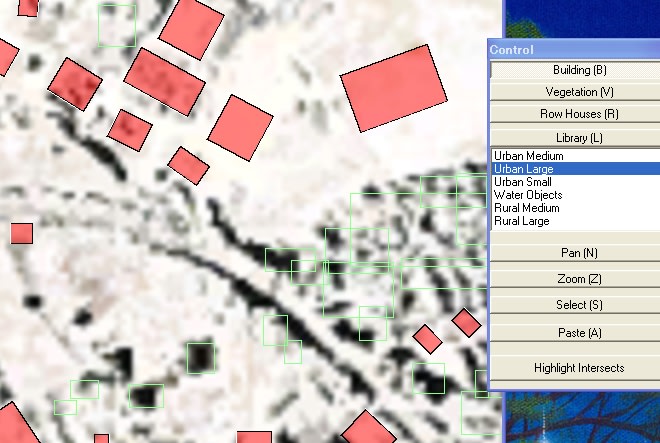Select Urban Medium in the library list
660x443 pixels.
[x=576, y=156]
